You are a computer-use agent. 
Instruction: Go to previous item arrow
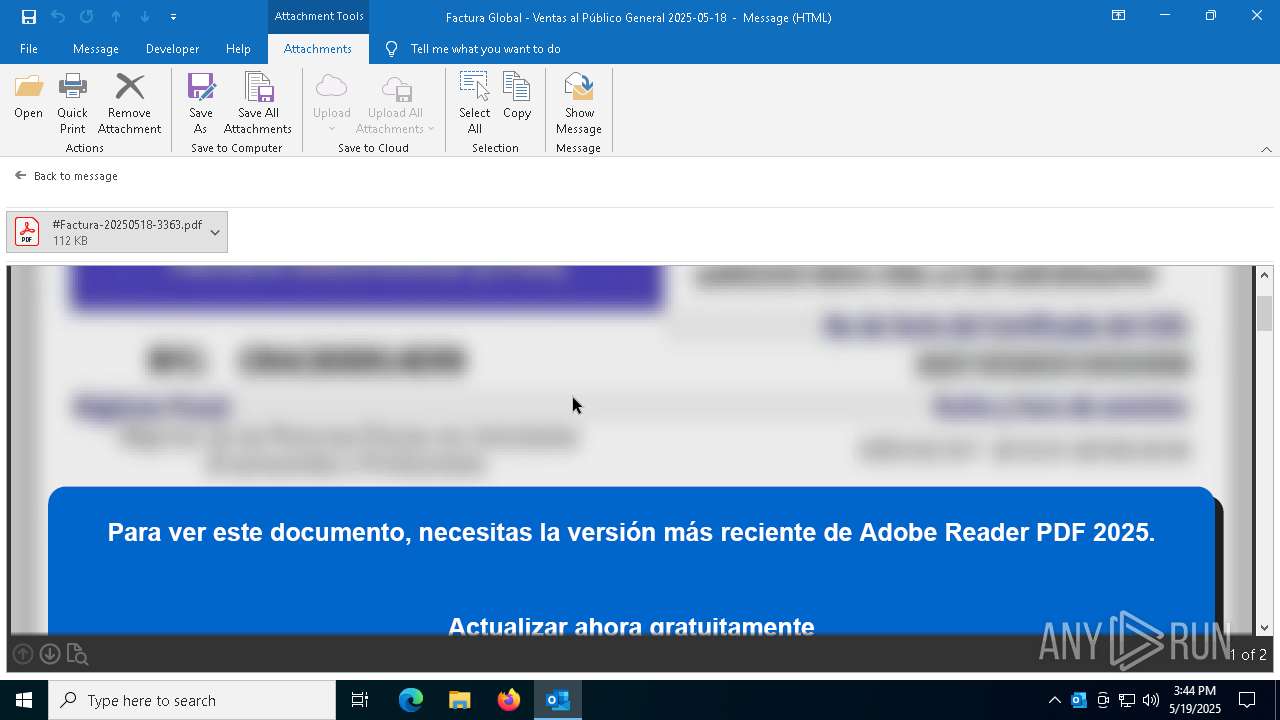116,17
